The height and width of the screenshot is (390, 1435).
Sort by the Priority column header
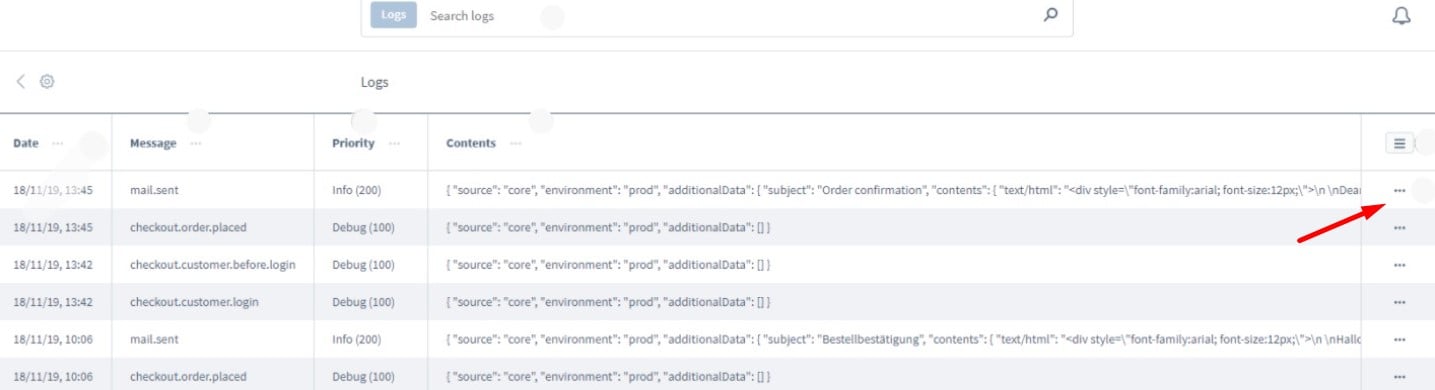click(x=353, y=143)
